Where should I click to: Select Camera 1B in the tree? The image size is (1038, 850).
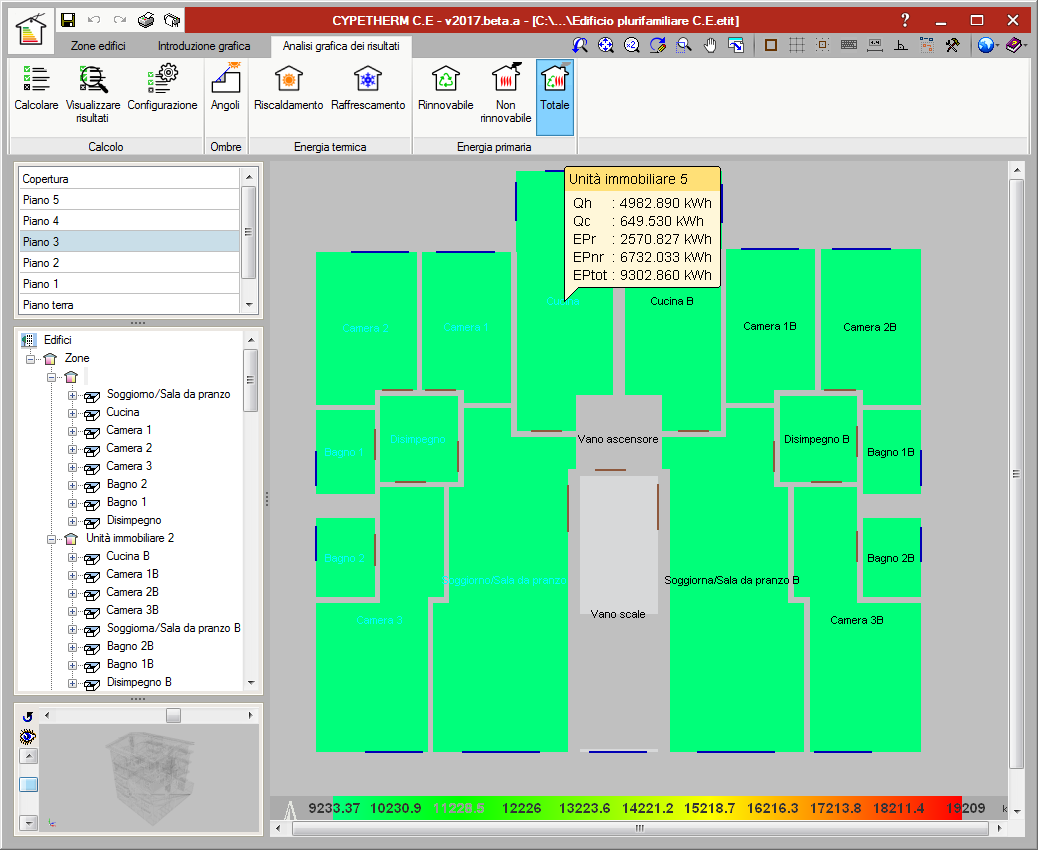132,574
